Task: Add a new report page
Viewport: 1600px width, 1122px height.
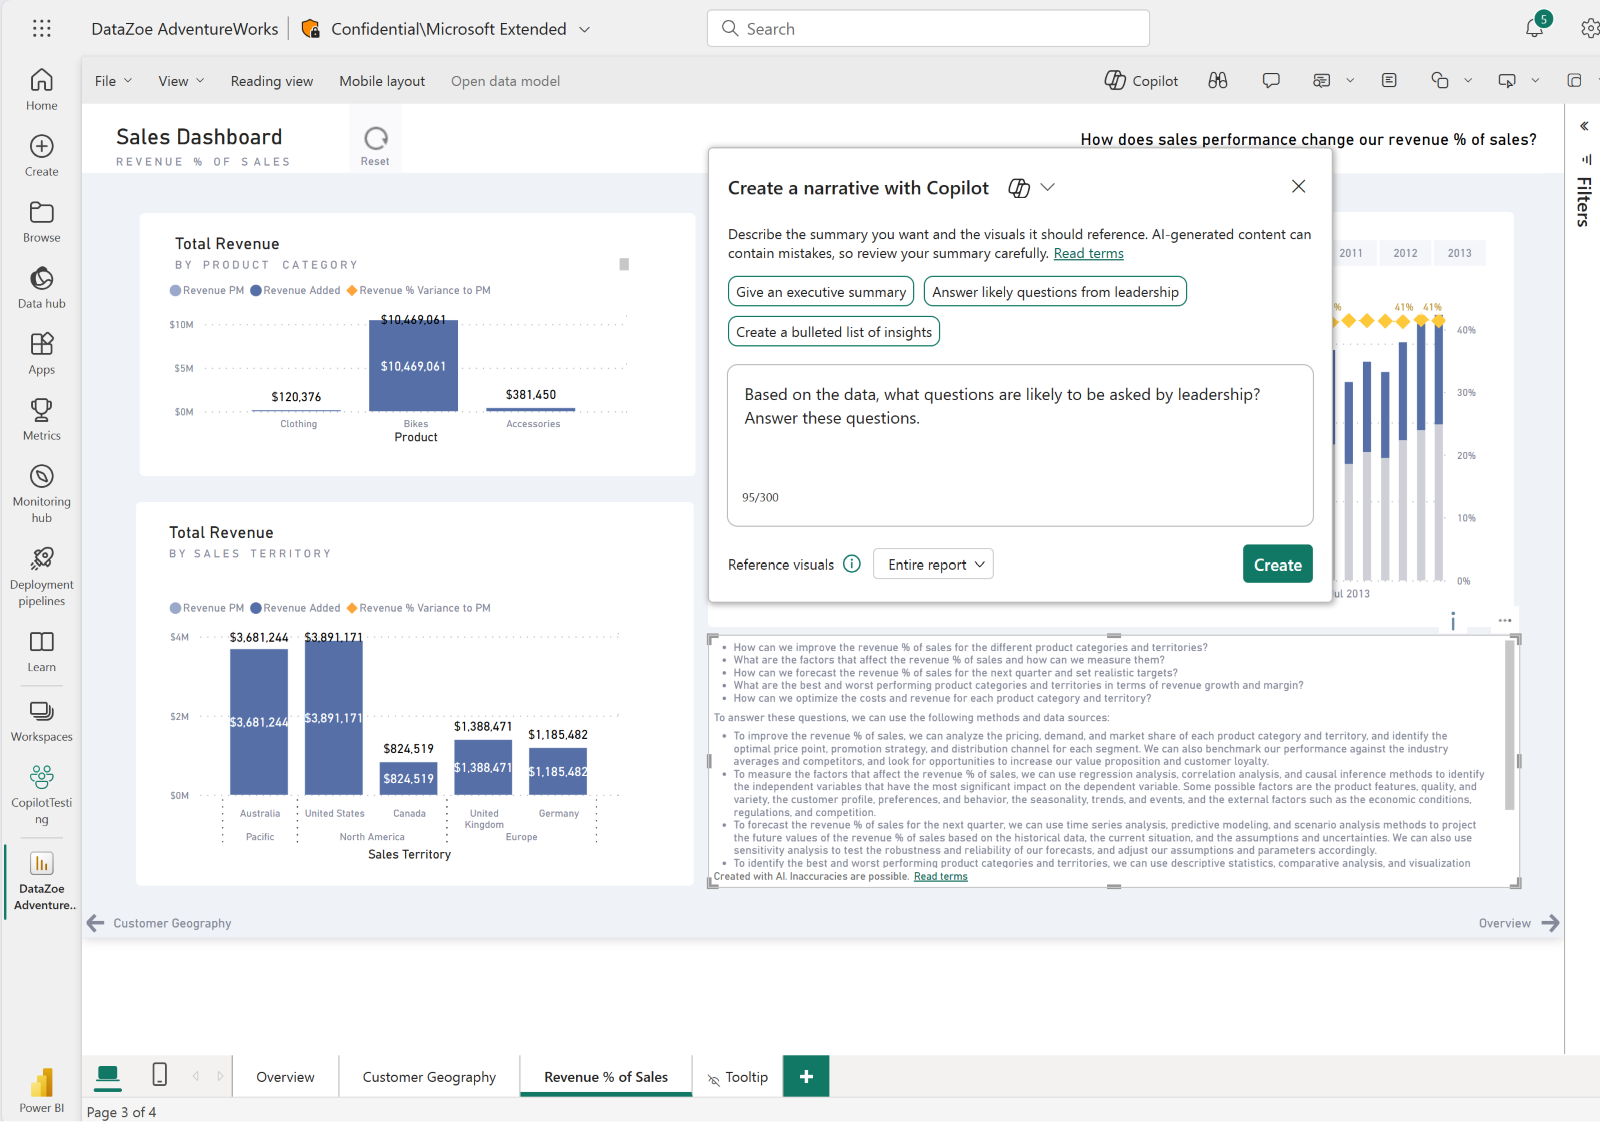Action: point(806,1076)
